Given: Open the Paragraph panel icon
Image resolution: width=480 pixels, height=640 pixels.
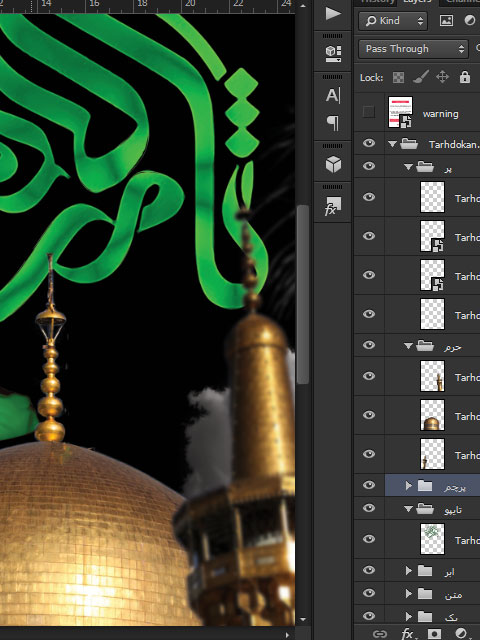Looking at the screenshot, I should click(x=333, y=123).
